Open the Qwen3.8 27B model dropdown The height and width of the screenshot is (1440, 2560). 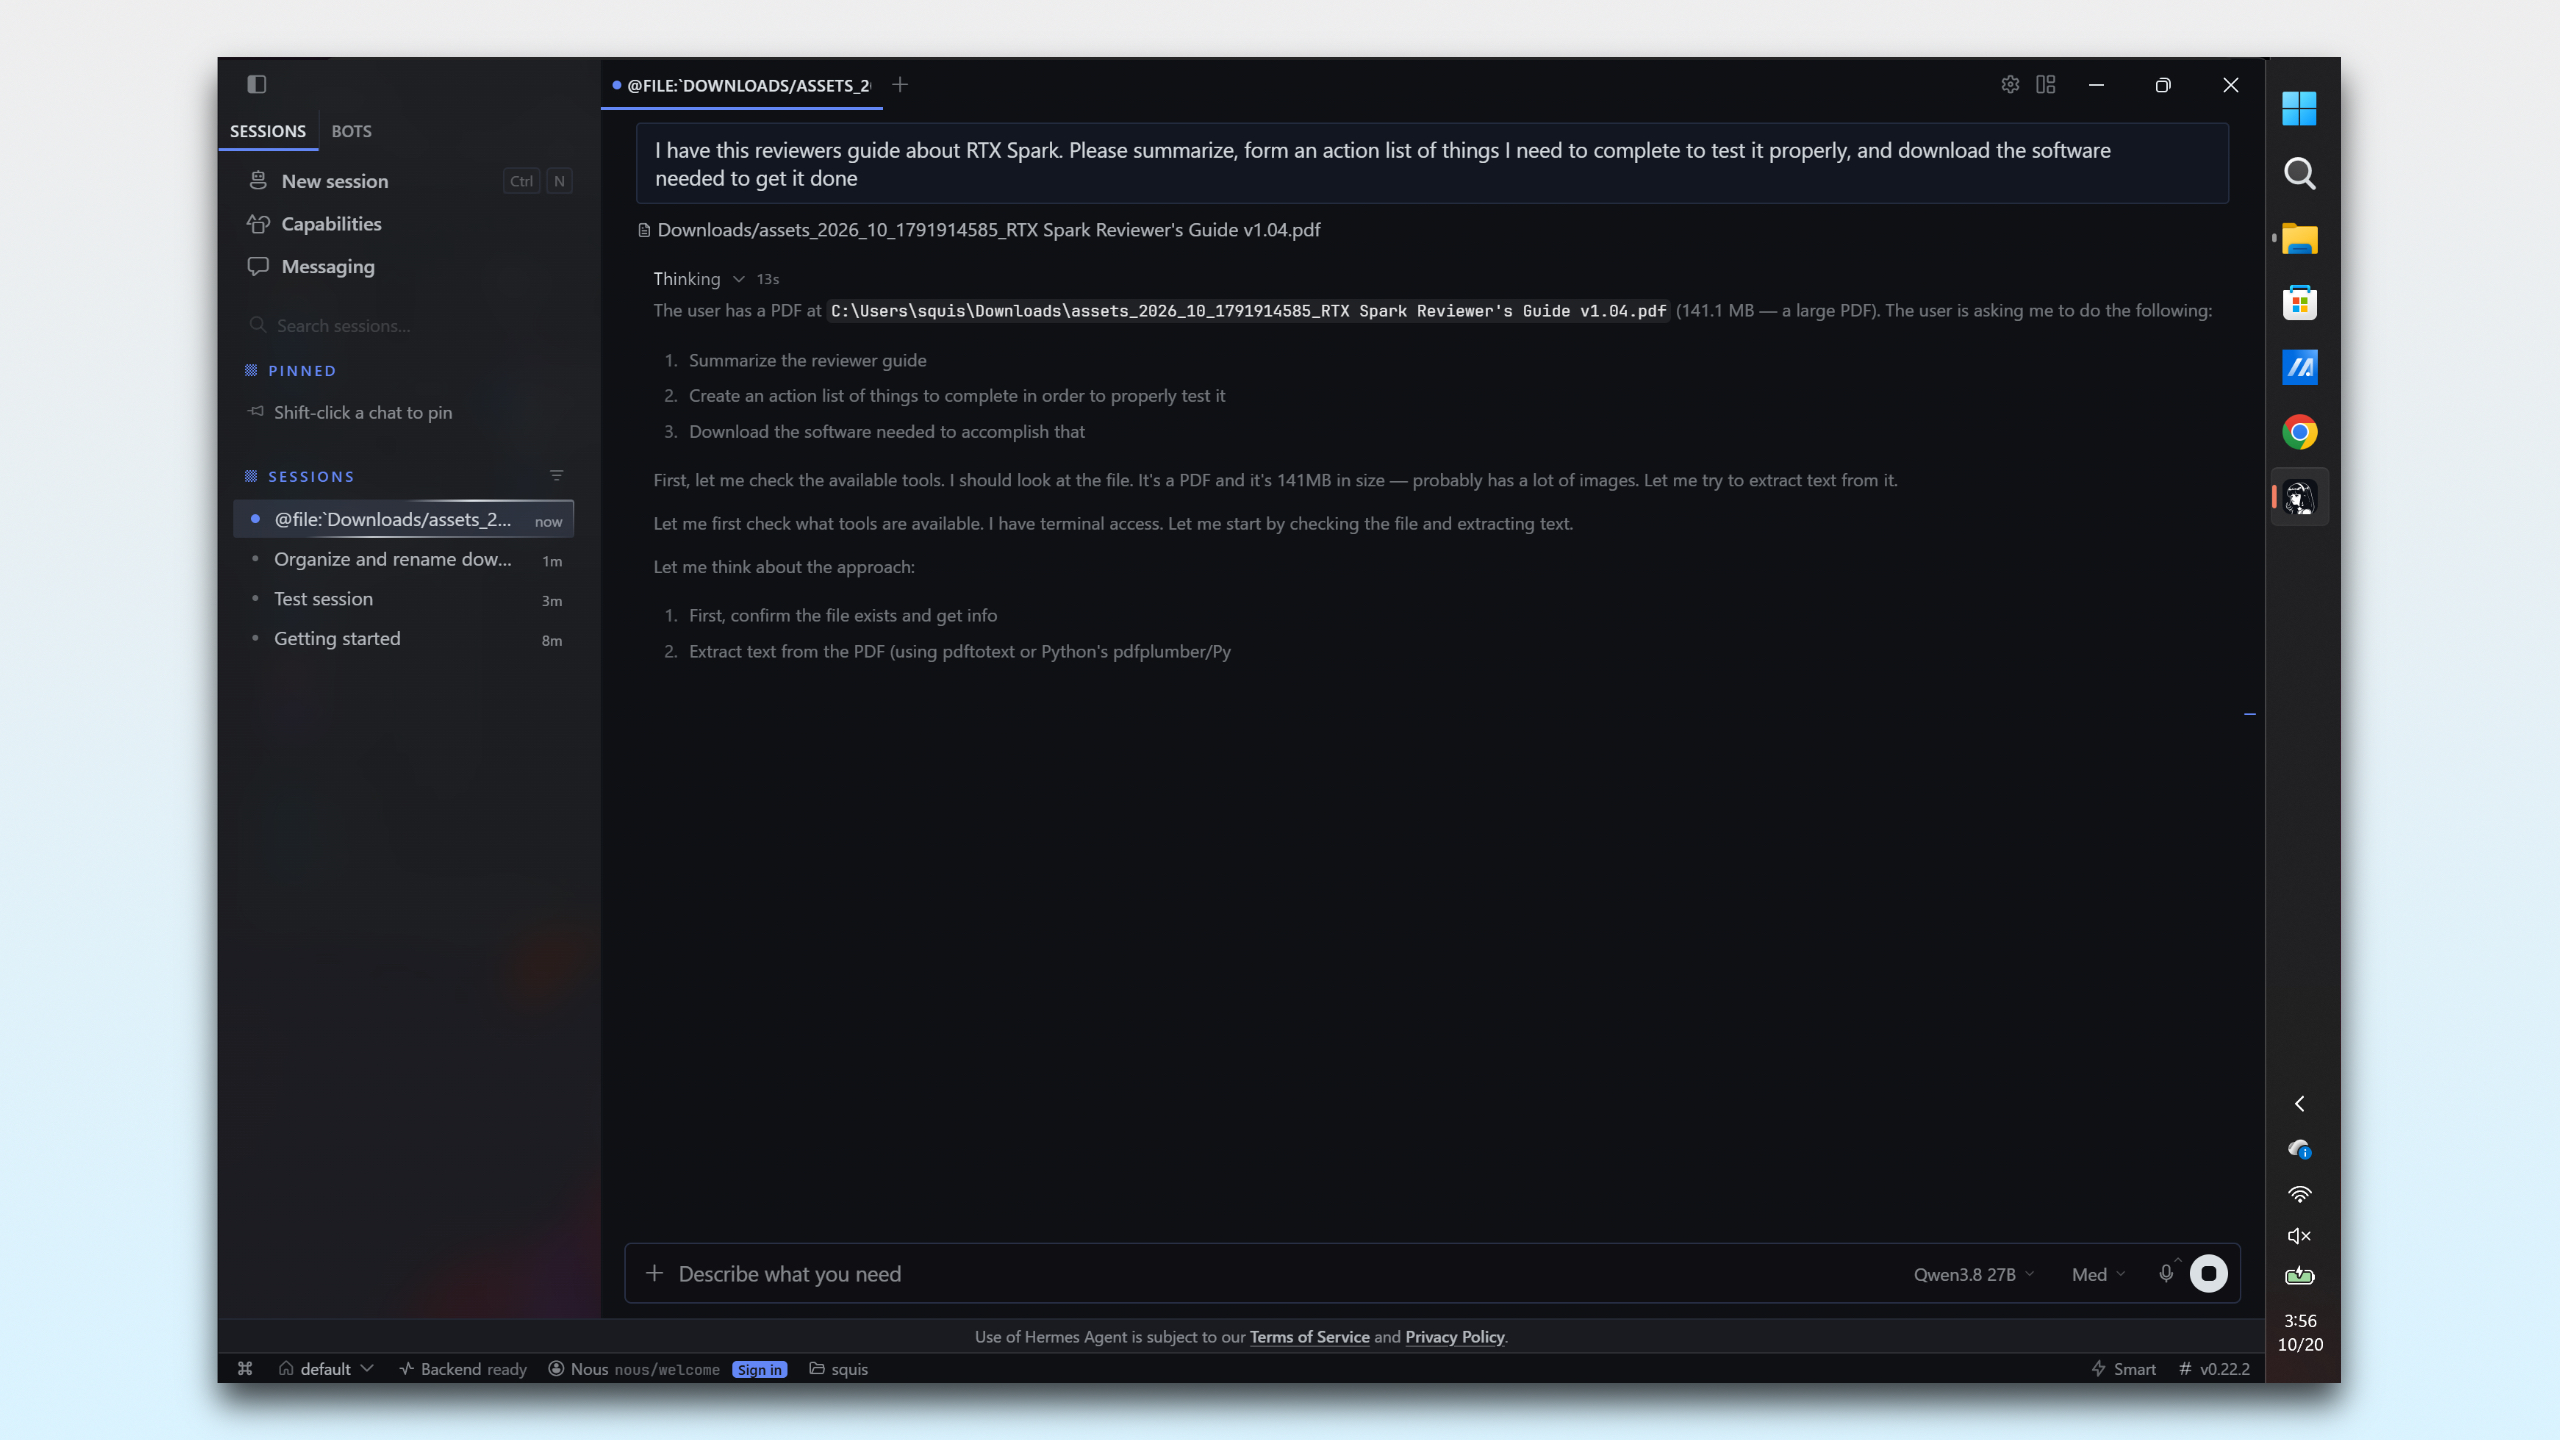(x=1974, y=1274)
